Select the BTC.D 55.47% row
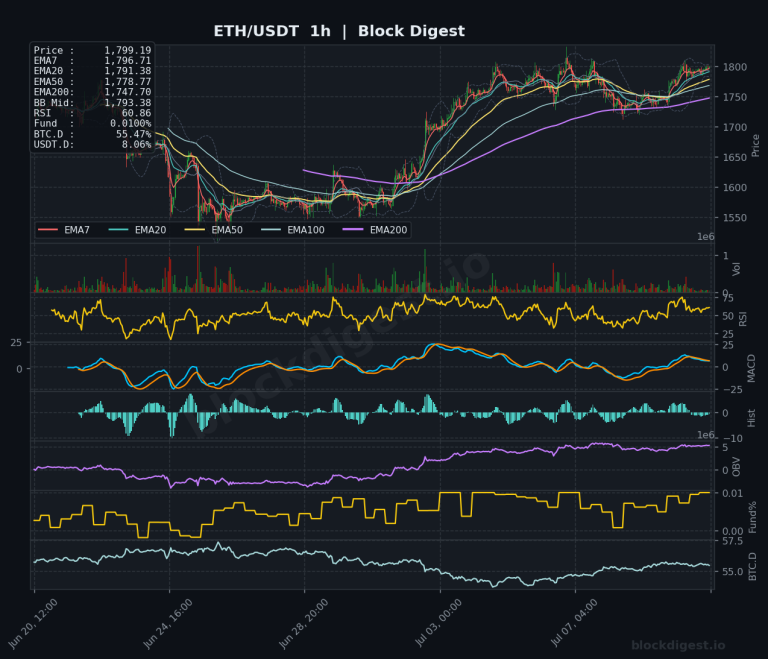 click(x=93, y=134)
